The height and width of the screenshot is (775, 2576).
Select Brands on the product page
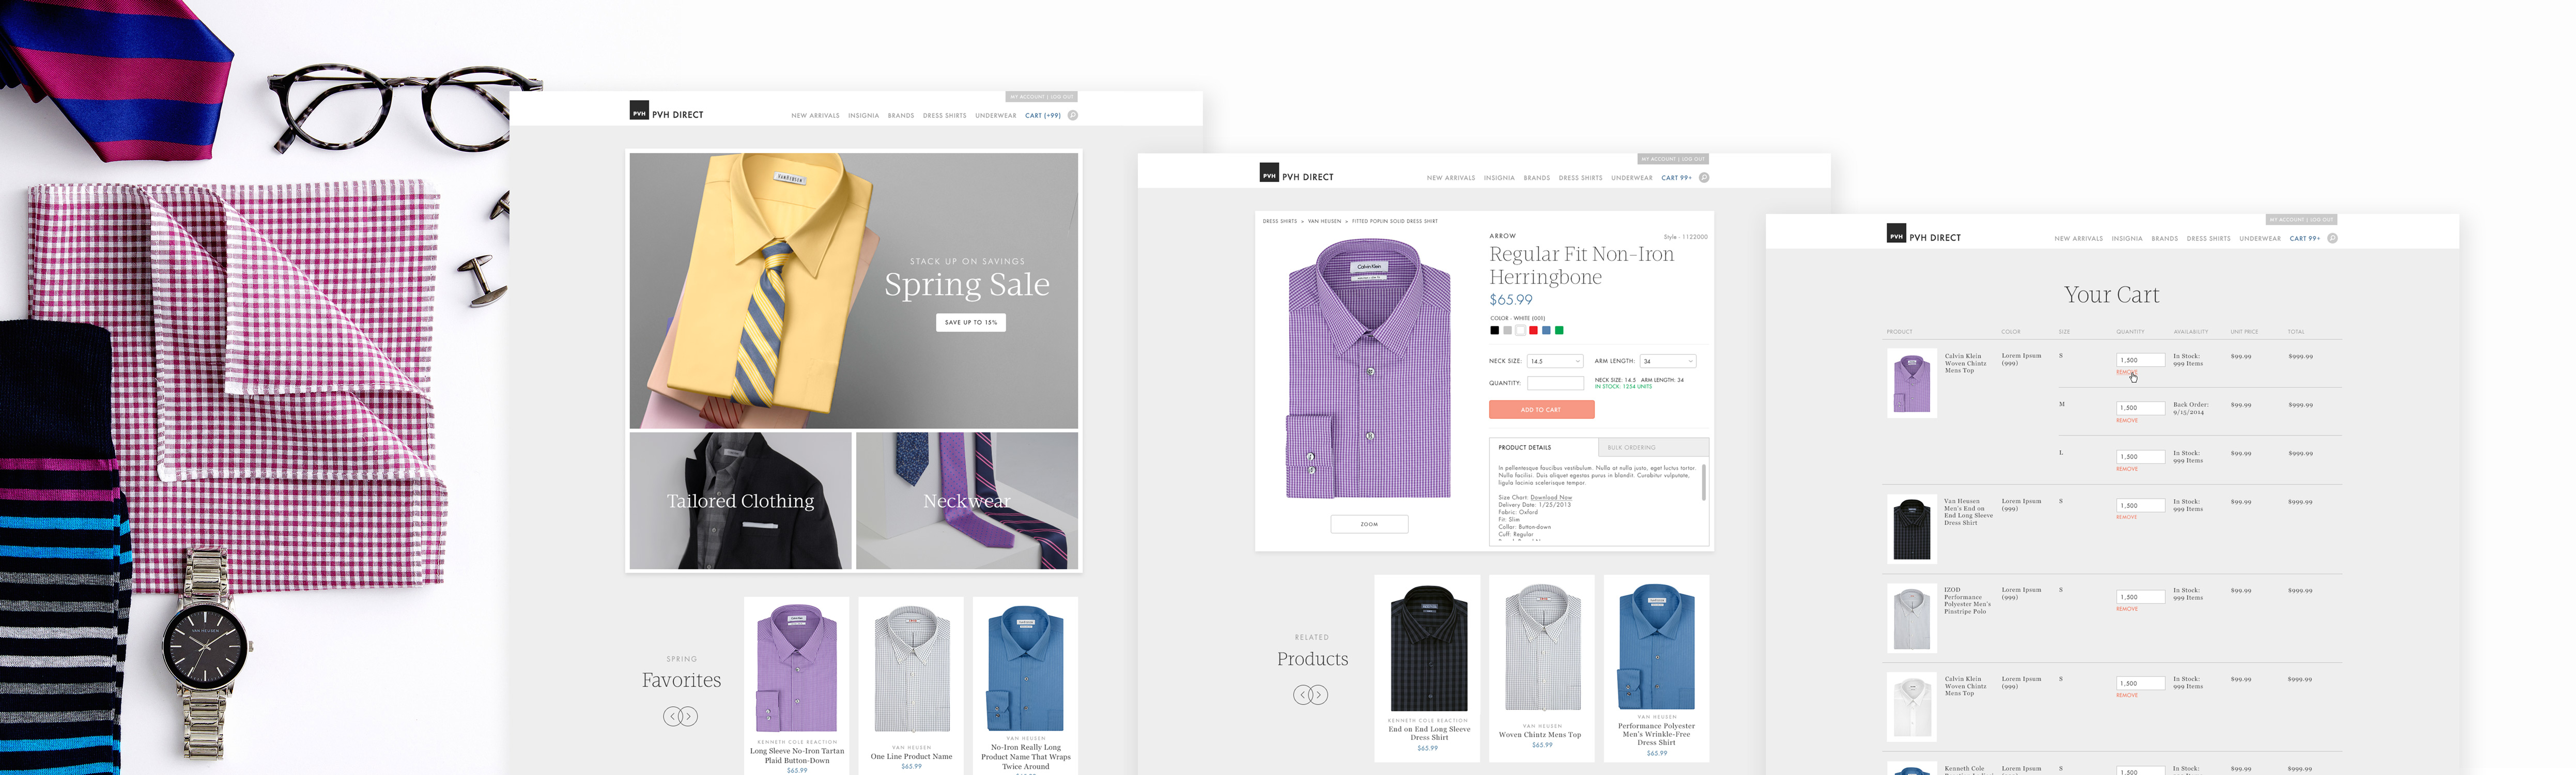1536,178
